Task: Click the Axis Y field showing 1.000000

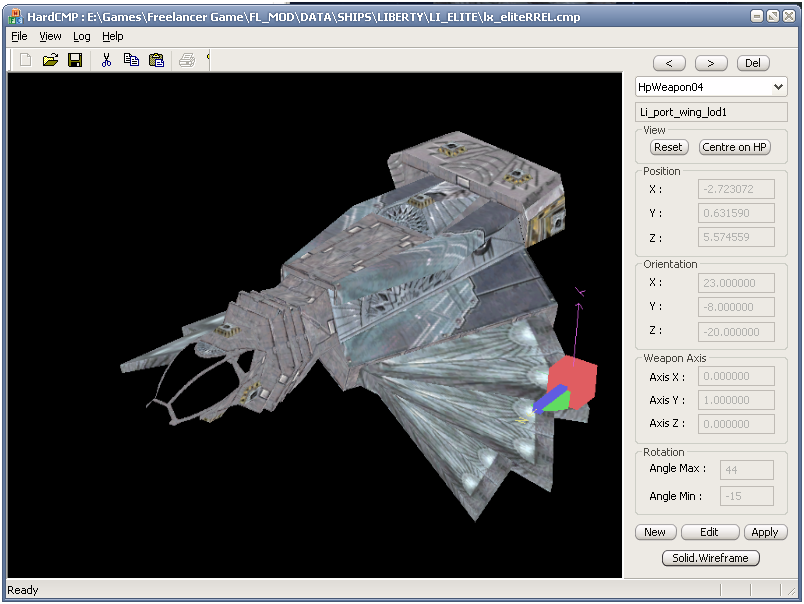Action: [736, 400]
